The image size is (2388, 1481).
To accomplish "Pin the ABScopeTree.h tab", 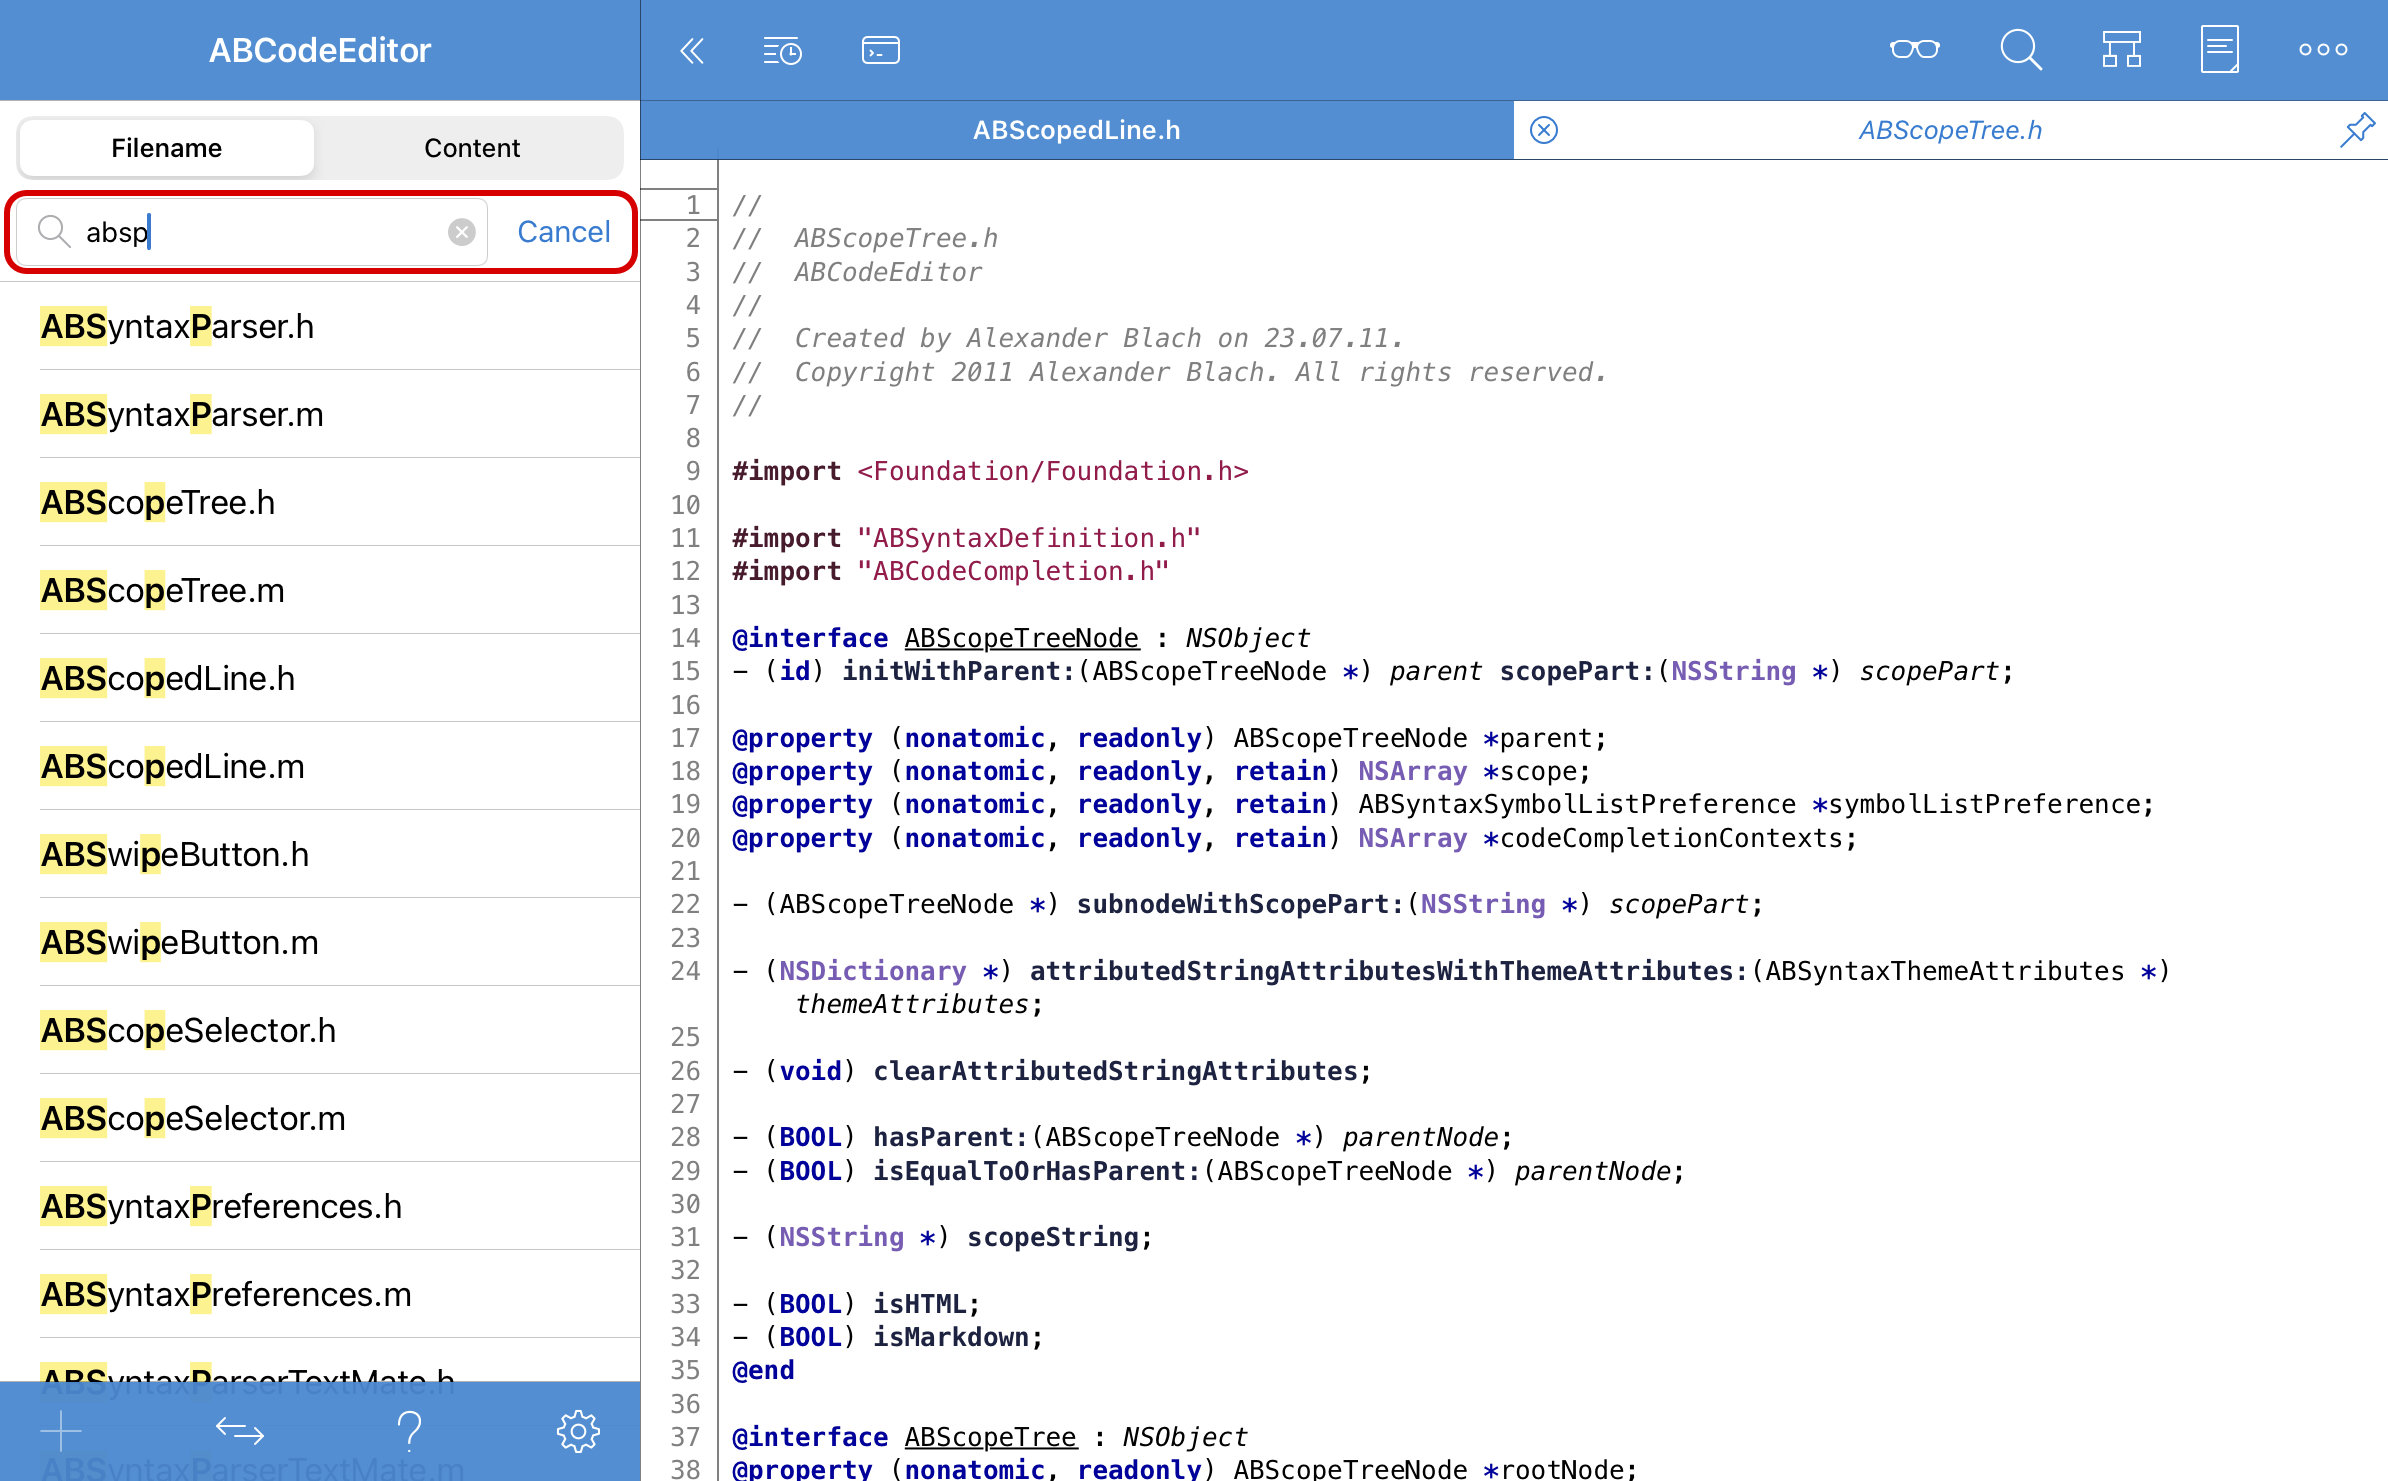I will (x=2357, y=130).
